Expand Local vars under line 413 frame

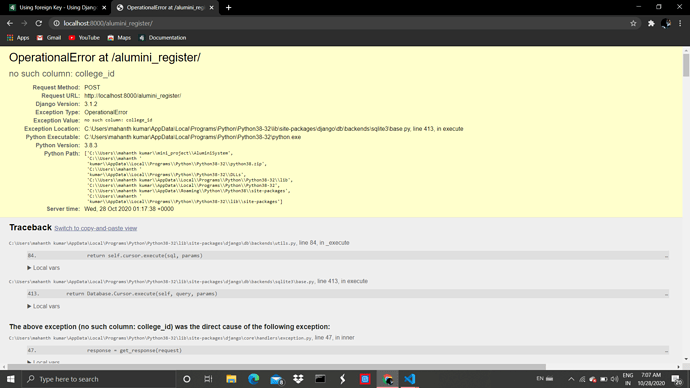(44, 306)
